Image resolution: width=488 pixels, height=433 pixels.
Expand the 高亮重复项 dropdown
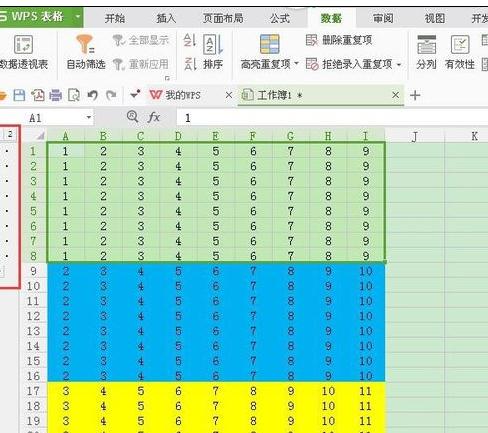tap(296, 63)
